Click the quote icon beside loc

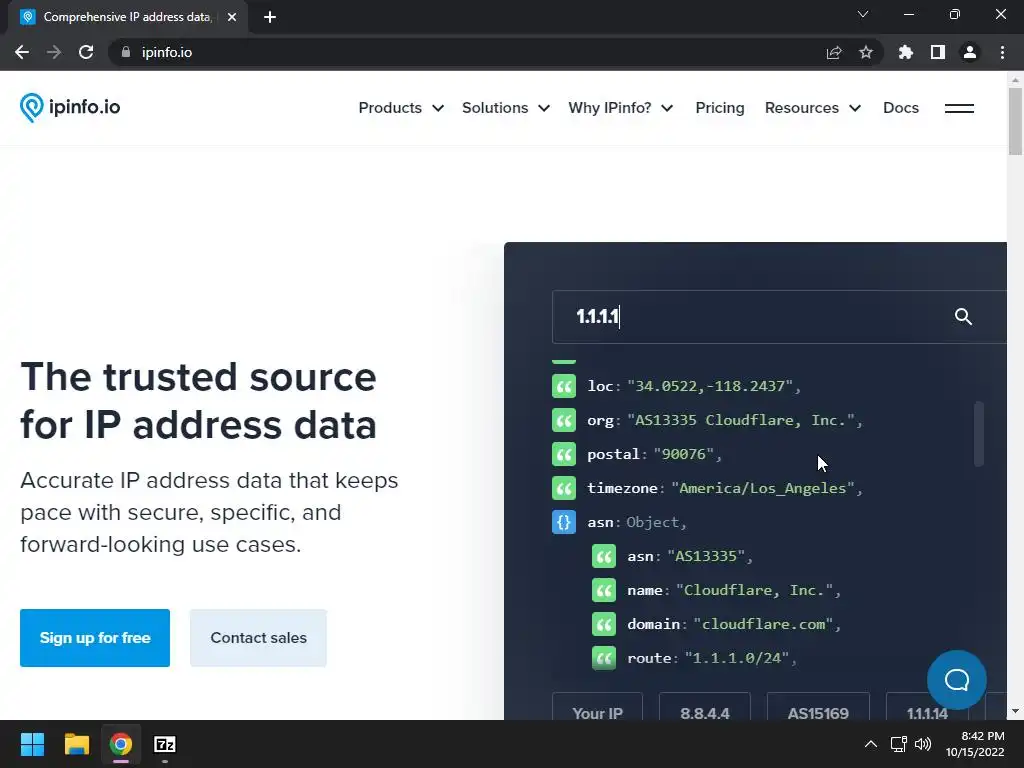[564, 386]
